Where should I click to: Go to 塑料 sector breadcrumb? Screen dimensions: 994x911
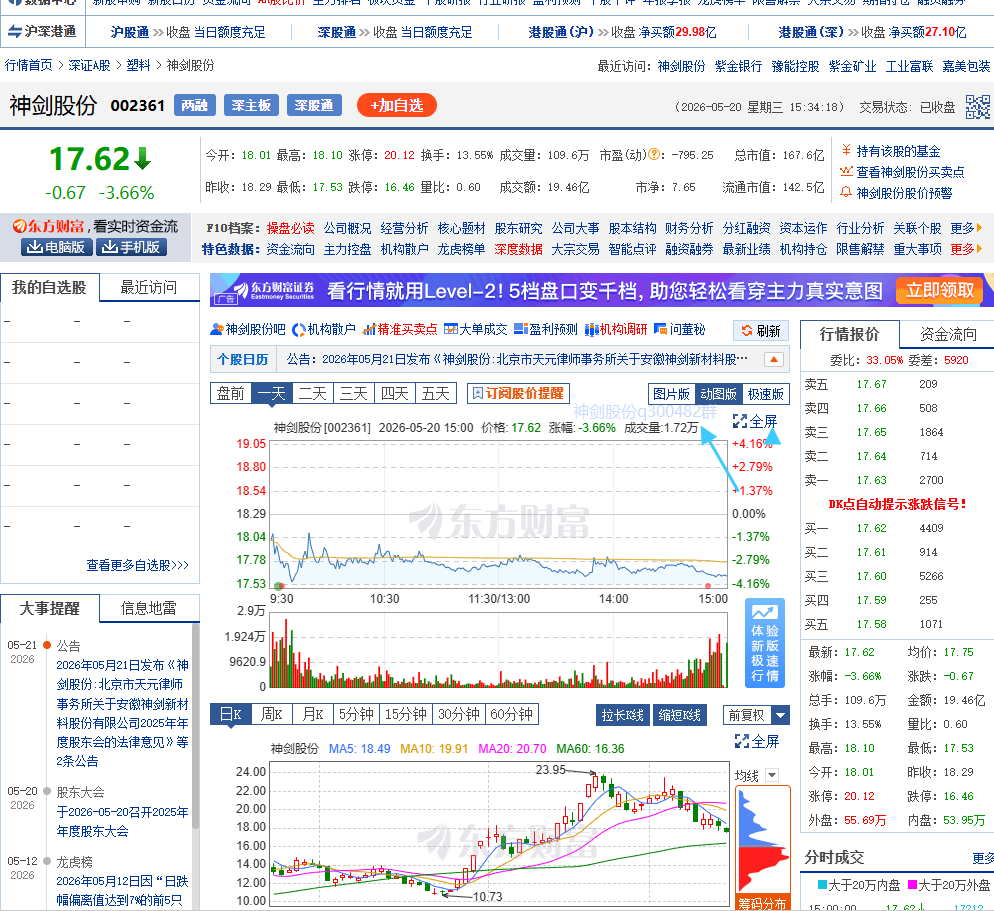point(138,65)
